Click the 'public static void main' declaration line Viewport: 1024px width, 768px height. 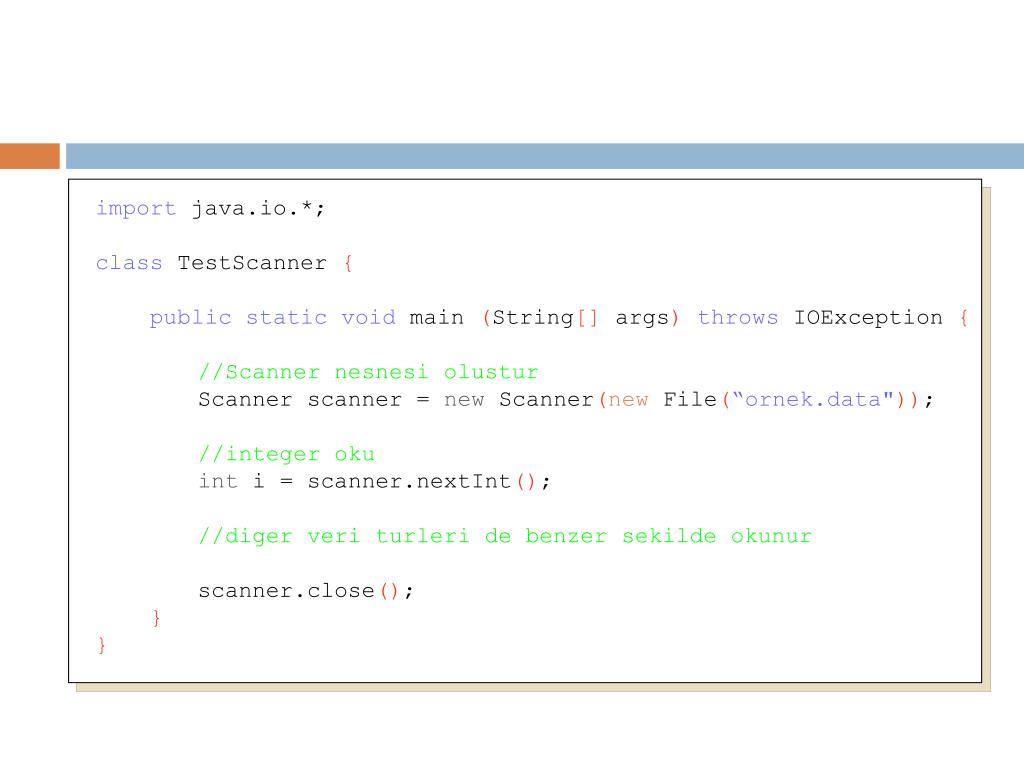point(558,318)
